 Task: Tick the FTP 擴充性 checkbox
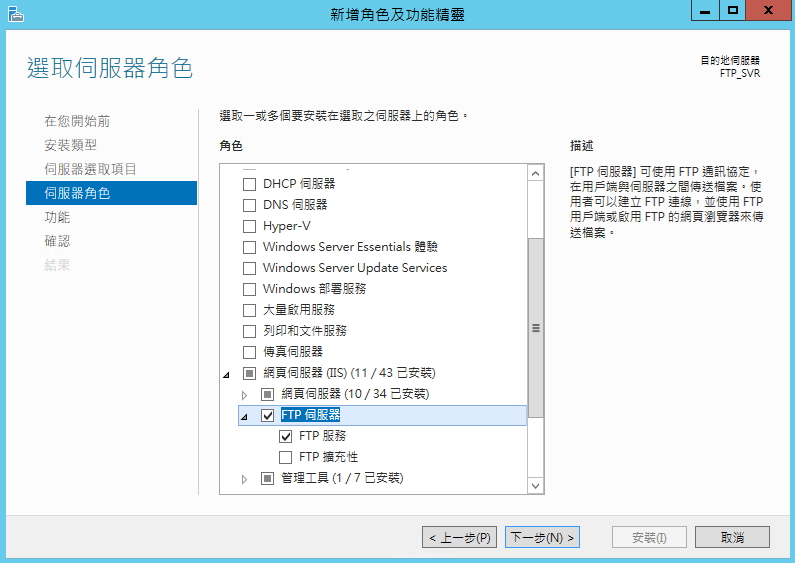click(285, 457)
